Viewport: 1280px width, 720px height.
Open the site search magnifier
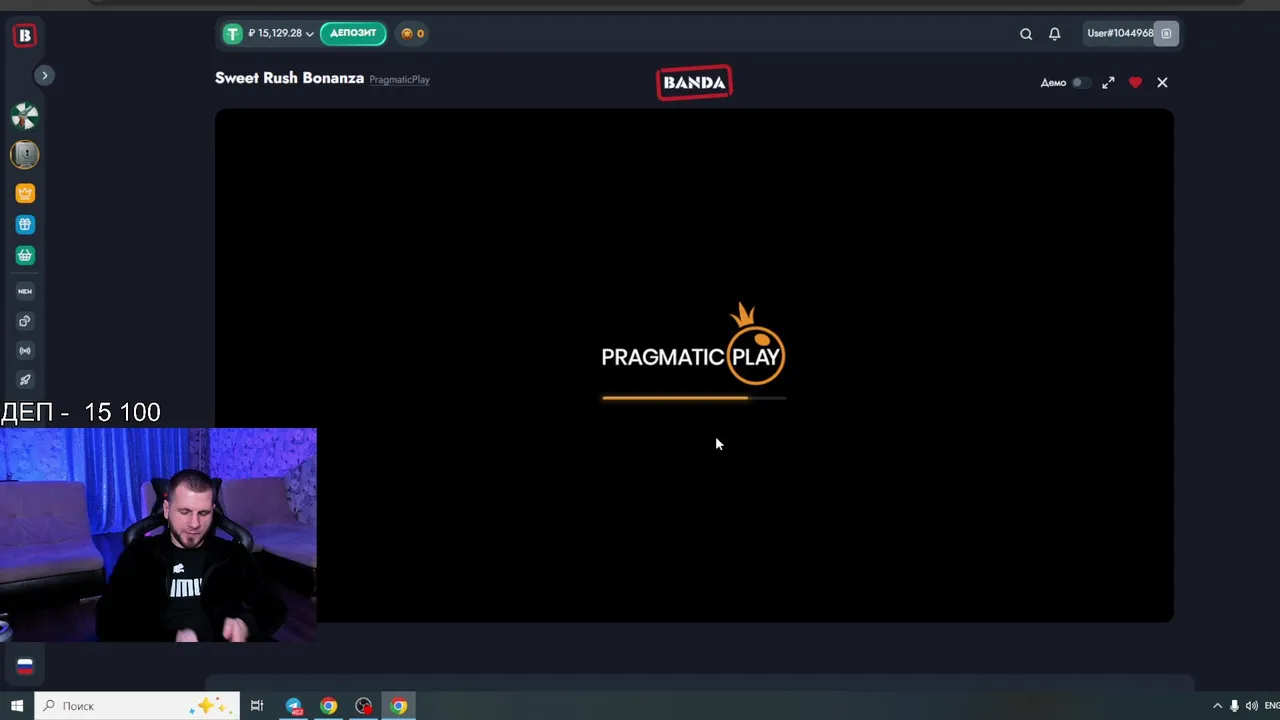pyautogui.click(x=1026, y=34)
